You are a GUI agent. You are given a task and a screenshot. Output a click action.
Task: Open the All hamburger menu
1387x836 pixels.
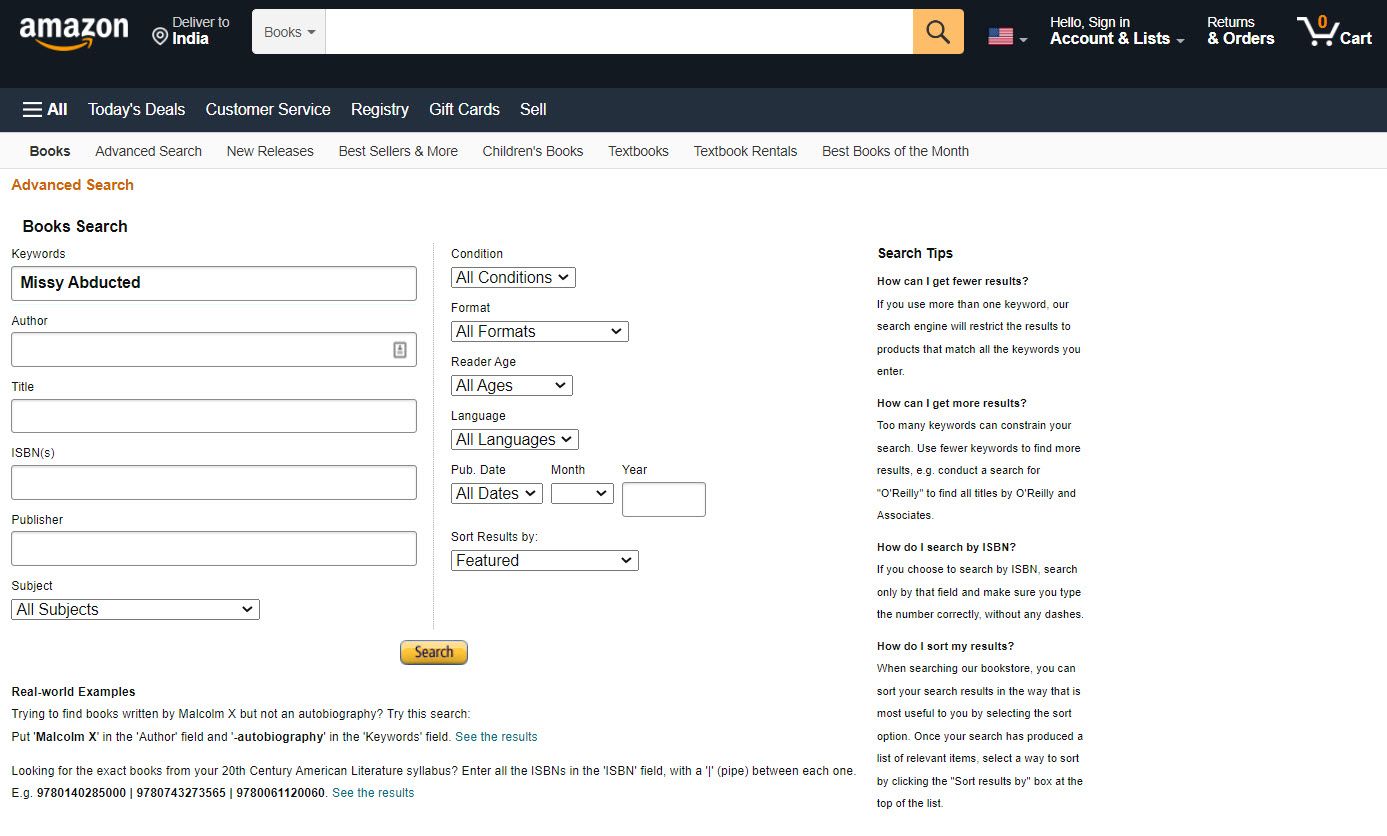[x=44, y=110]
